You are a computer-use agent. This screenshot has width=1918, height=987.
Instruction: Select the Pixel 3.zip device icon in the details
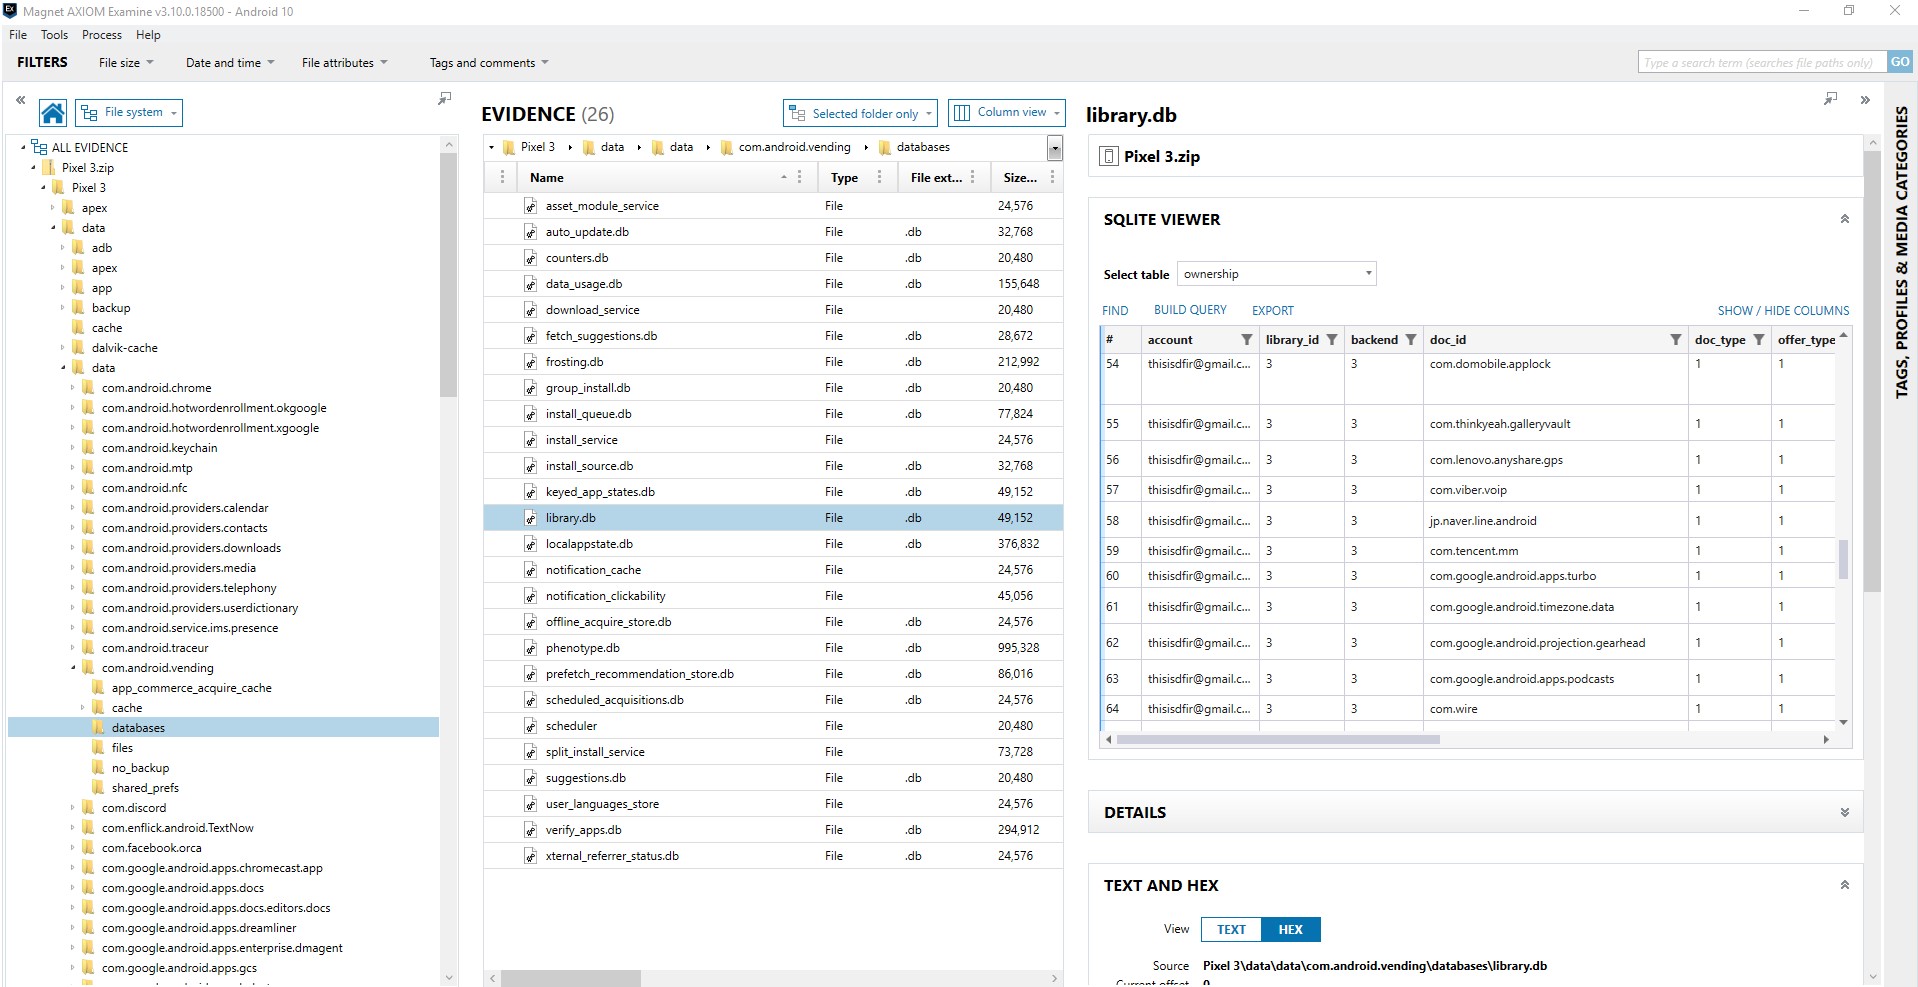point(1108,156)
